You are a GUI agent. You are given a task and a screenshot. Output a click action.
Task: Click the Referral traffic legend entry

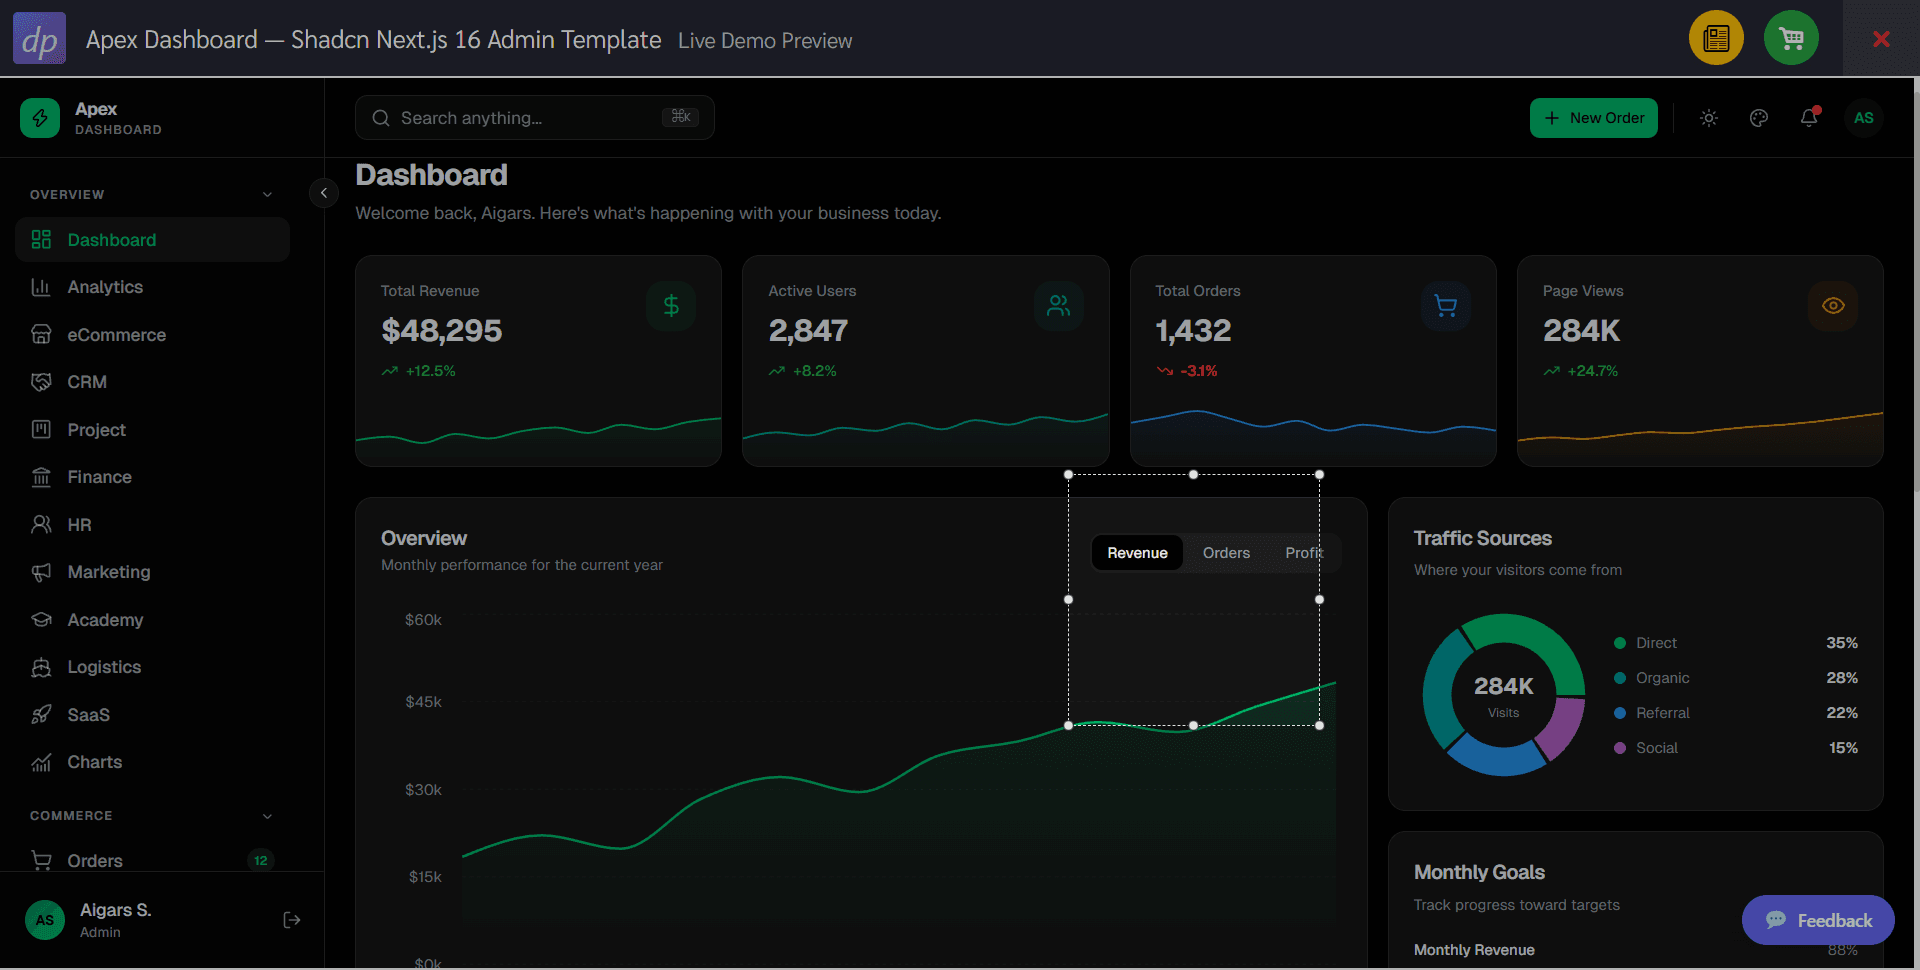coord(1736,713)
